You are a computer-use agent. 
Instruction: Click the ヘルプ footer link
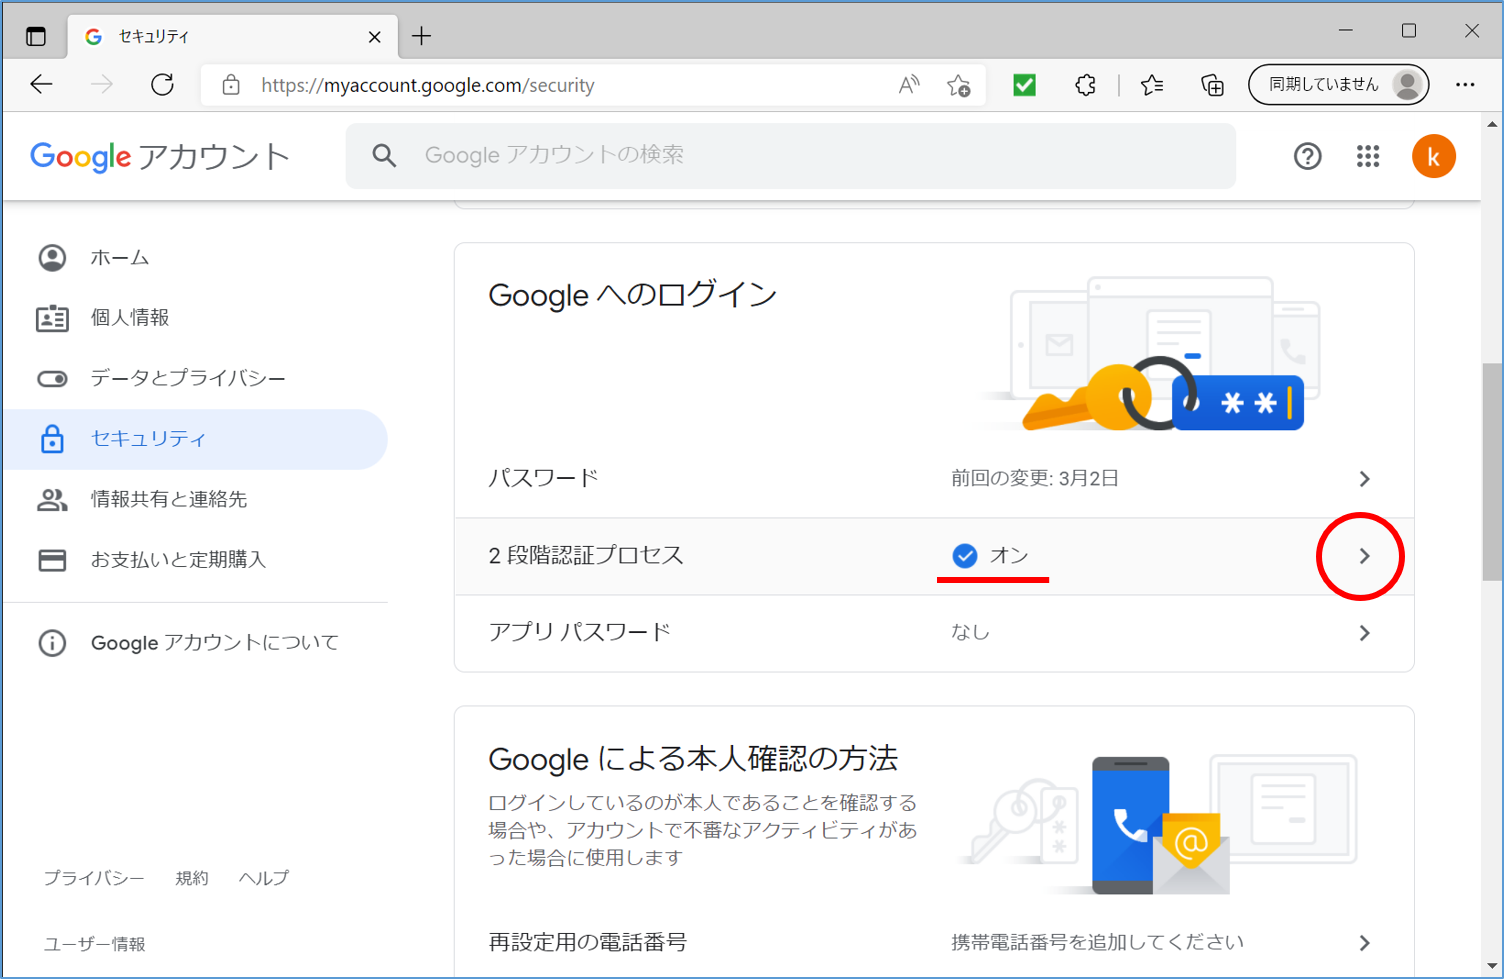pos(264,878)
